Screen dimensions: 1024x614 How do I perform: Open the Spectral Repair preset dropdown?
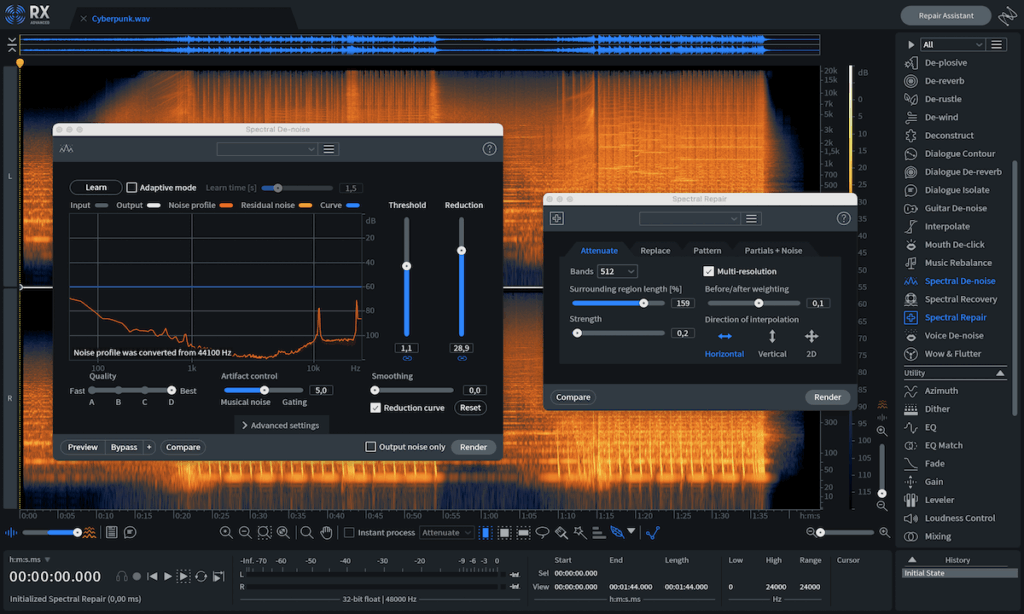(689, 219)
